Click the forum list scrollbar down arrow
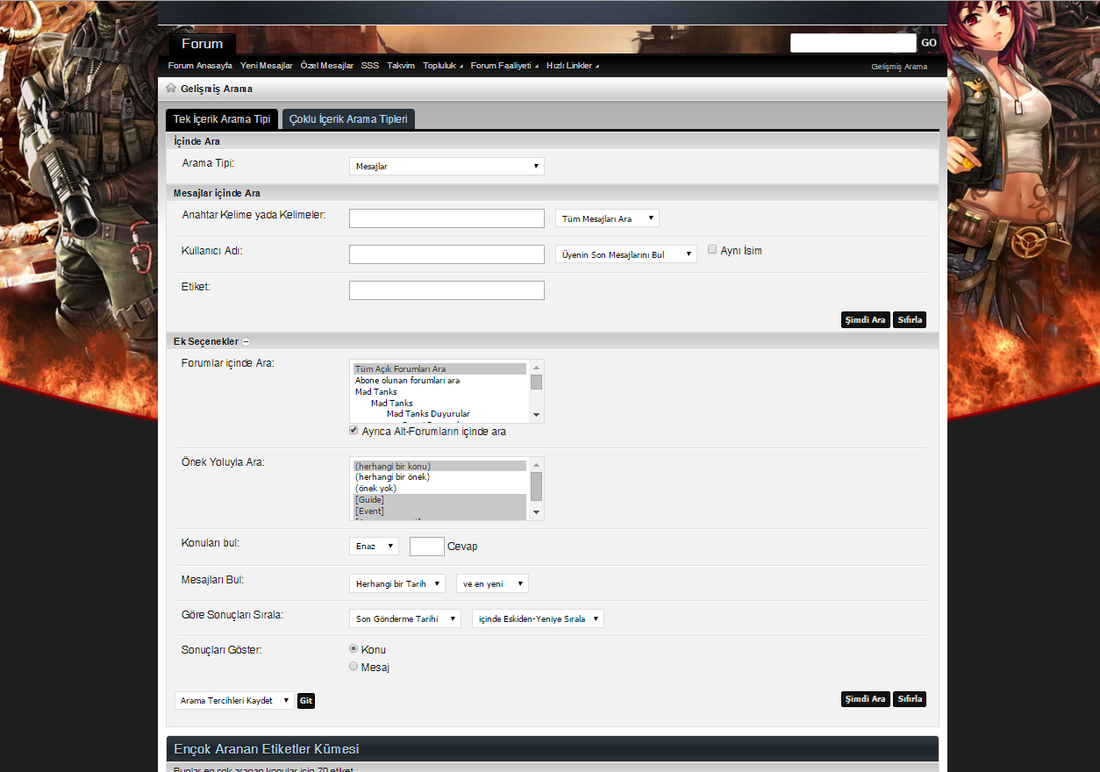Viewport: 1100px width, 772px height. [x=537, y=415]
